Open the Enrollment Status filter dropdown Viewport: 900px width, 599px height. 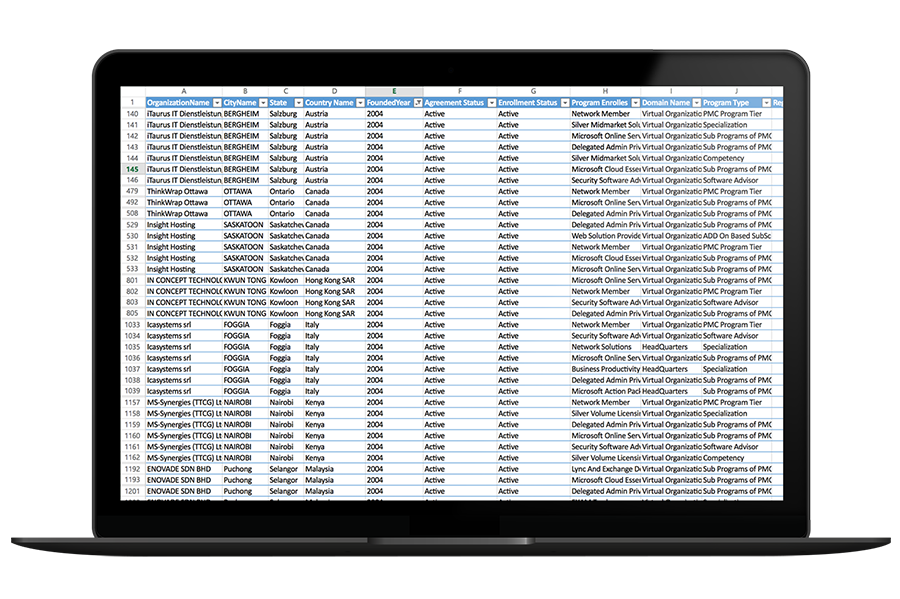pos(565,103)
